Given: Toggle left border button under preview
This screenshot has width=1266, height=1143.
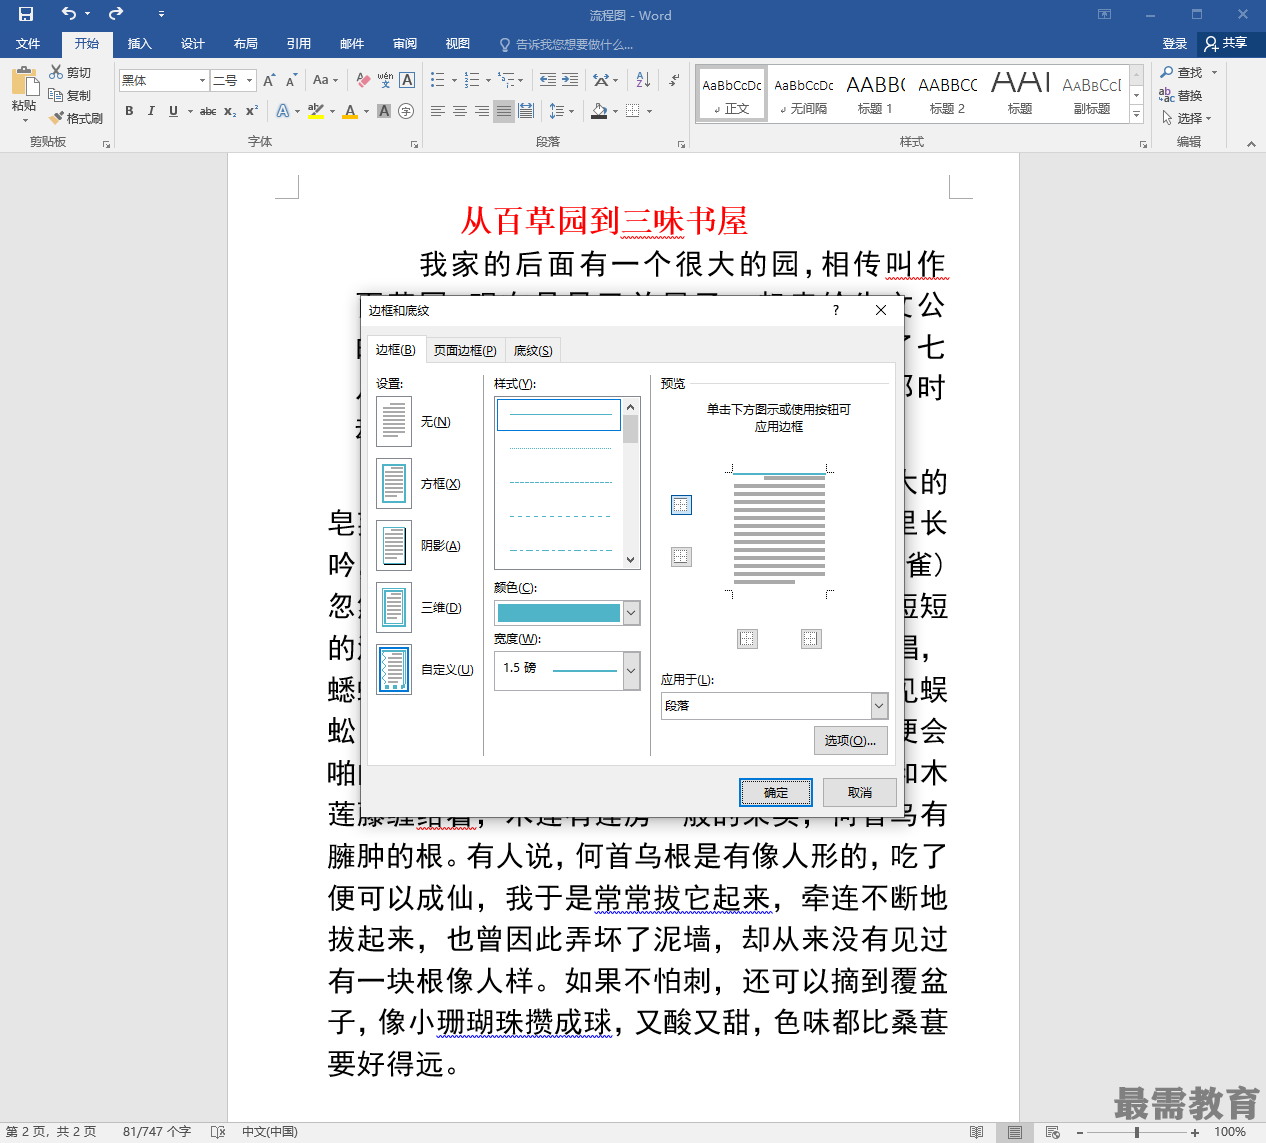Looking at the screenshot, I should [x=747, y=638].
